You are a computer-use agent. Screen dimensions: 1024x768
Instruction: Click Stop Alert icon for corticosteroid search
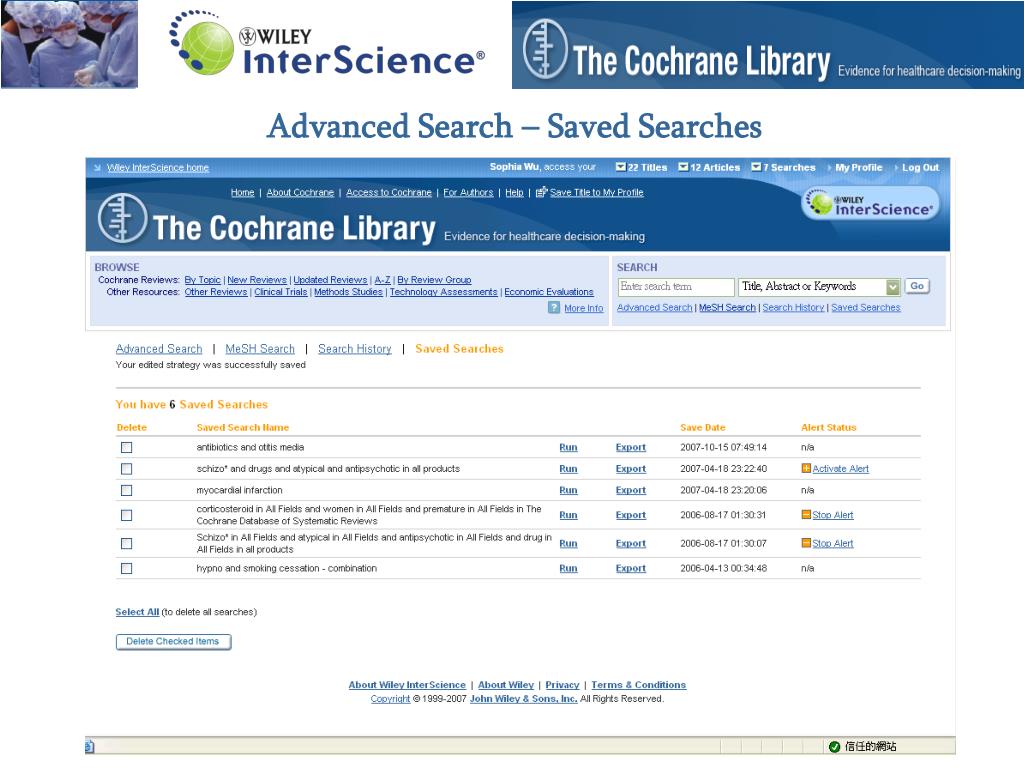coord(806,515)
